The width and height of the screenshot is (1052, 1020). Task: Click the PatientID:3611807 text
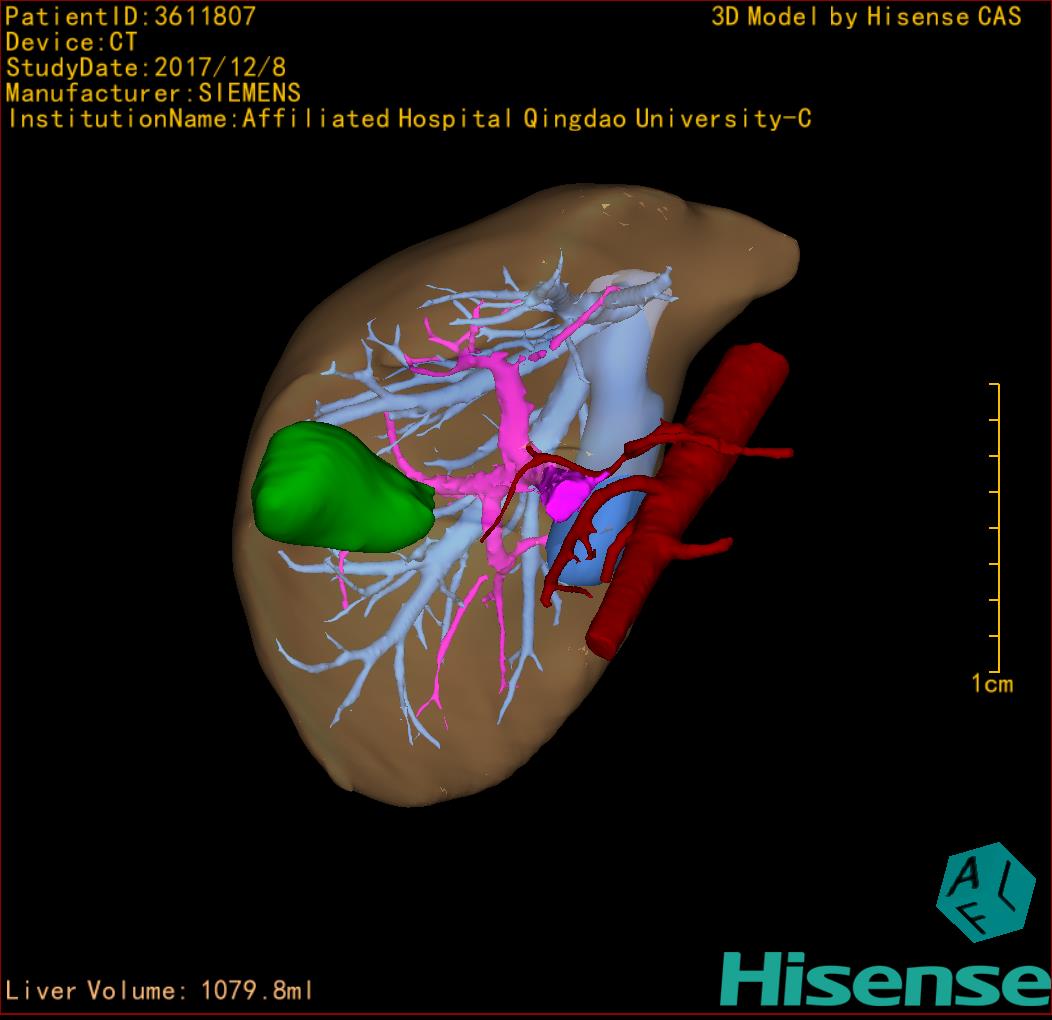[131, 16]
